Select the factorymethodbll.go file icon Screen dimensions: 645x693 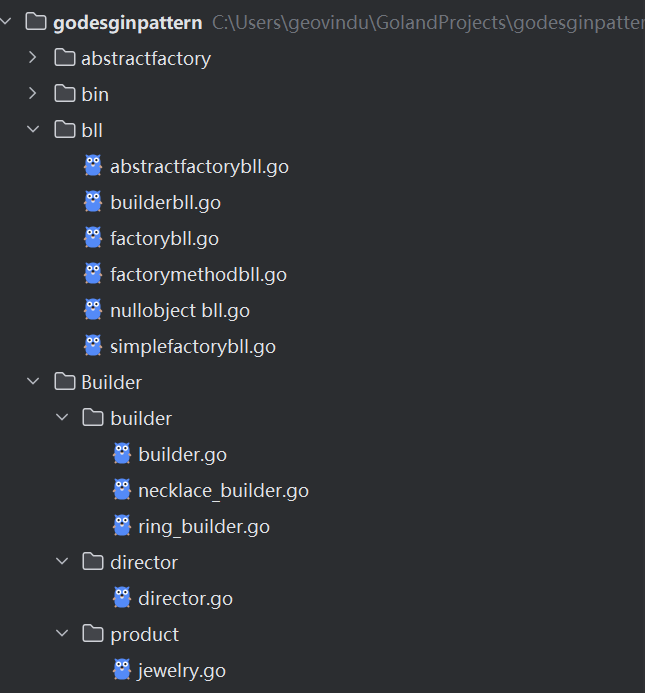93,274
